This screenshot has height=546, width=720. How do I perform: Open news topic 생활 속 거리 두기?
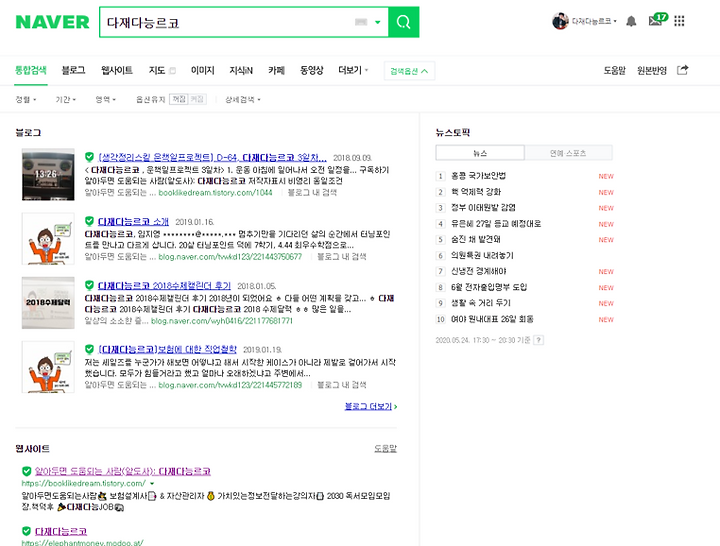click(x=481, y=303)
